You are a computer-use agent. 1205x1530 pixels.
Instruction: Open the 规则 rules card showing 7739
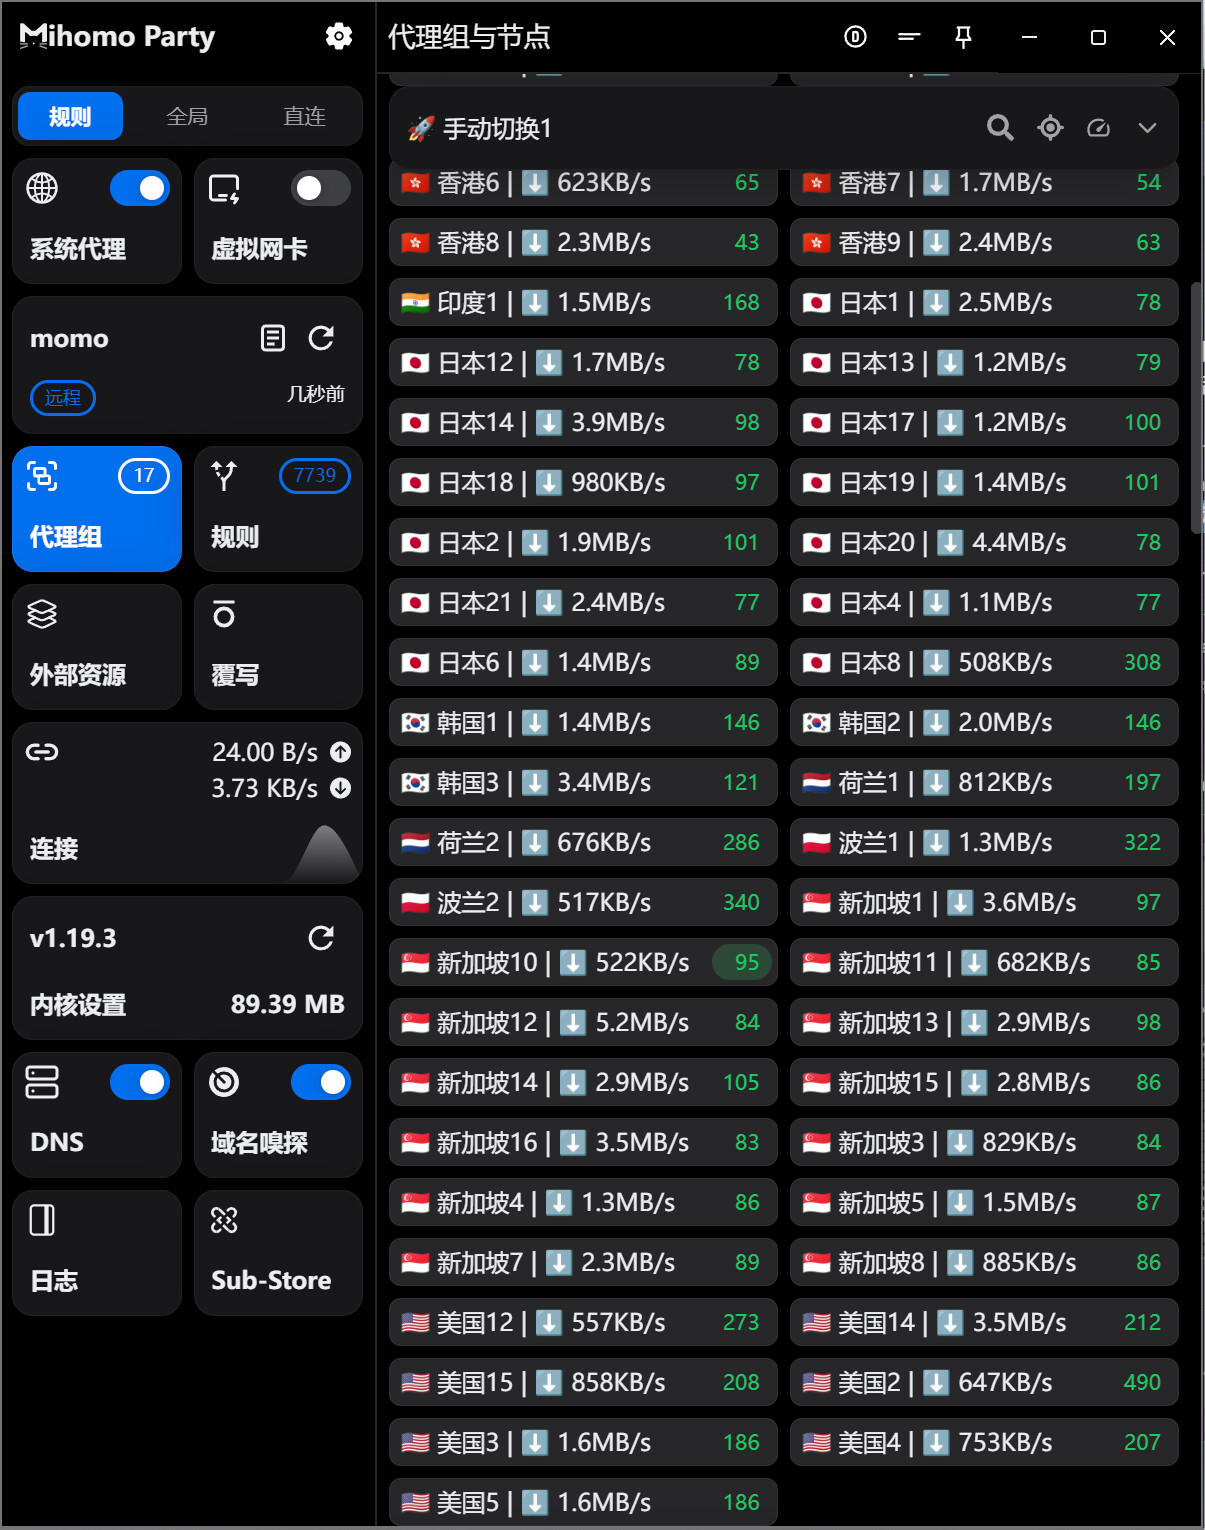tap(278, 508)
